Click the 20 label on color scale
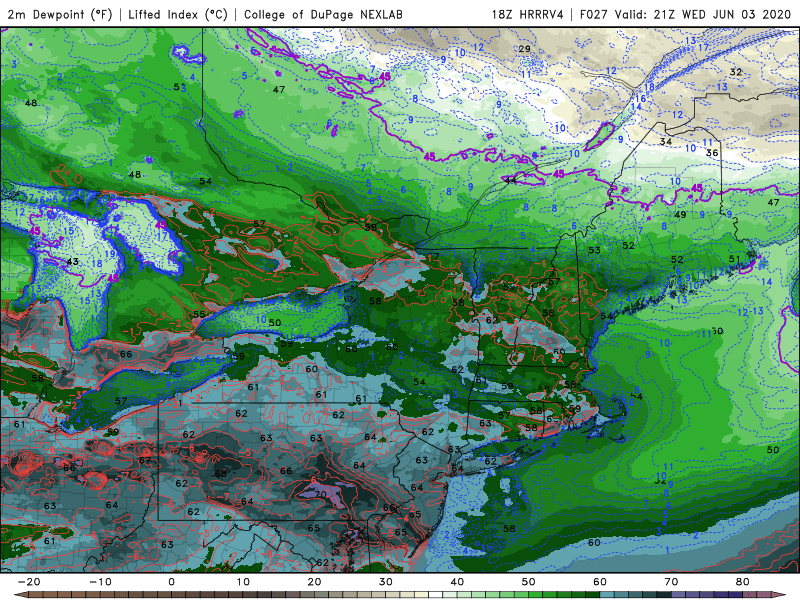Image resolution: width=800 pixels, height=600 pixels. point(314,582)
